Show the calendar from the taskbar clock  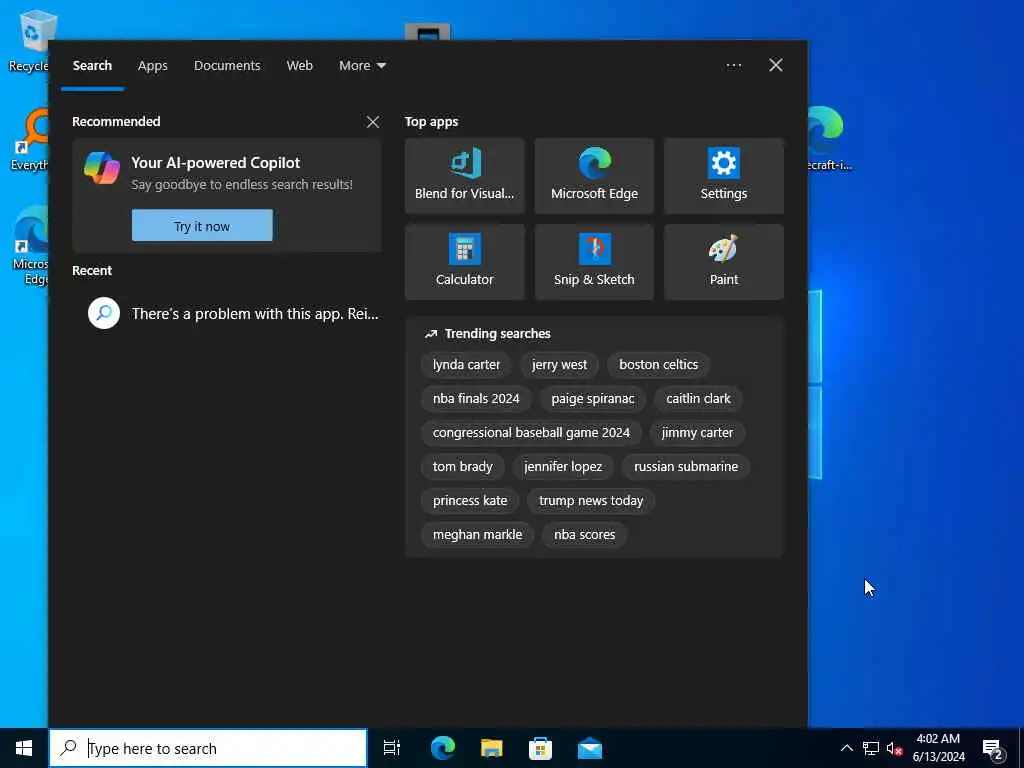(x=938, y=748)
